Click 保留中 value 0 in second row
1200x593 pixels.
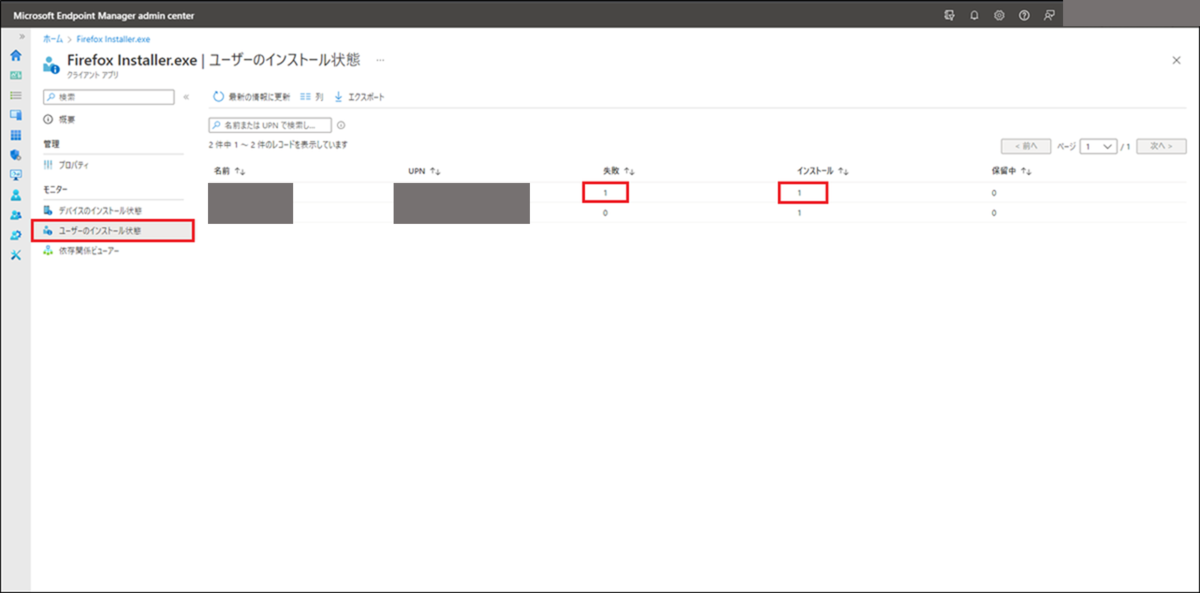[x=994, y=213]
